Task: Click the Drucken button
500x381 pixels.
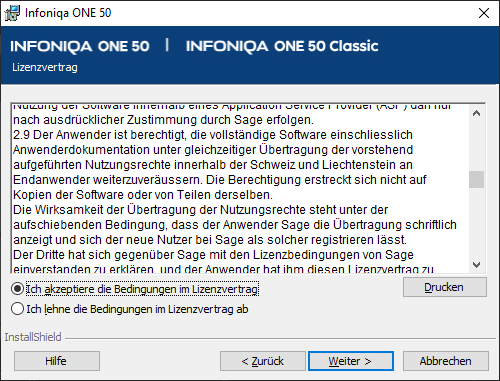Action: 445,287
